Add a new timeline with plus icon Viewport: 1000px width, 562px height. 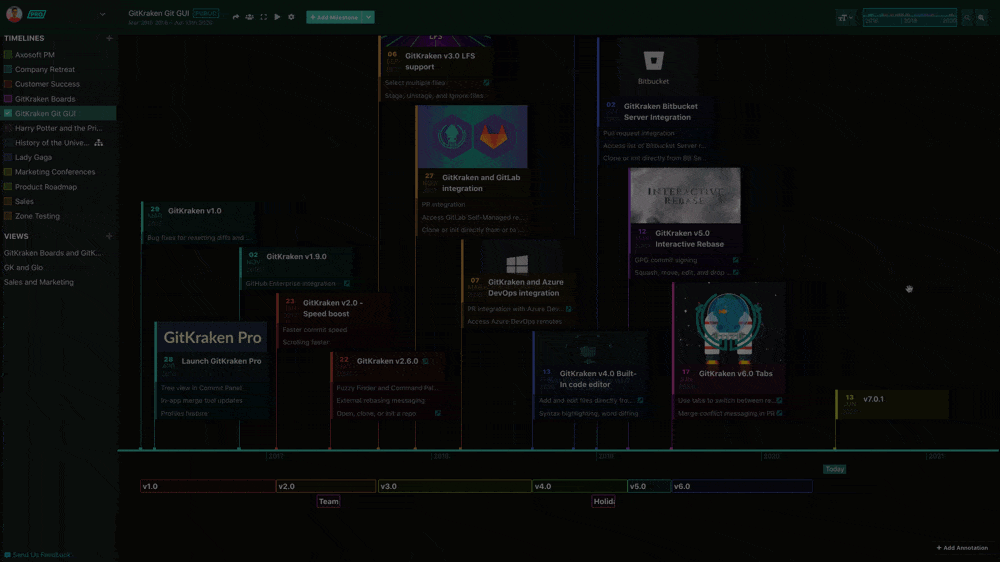click(109, 38)
